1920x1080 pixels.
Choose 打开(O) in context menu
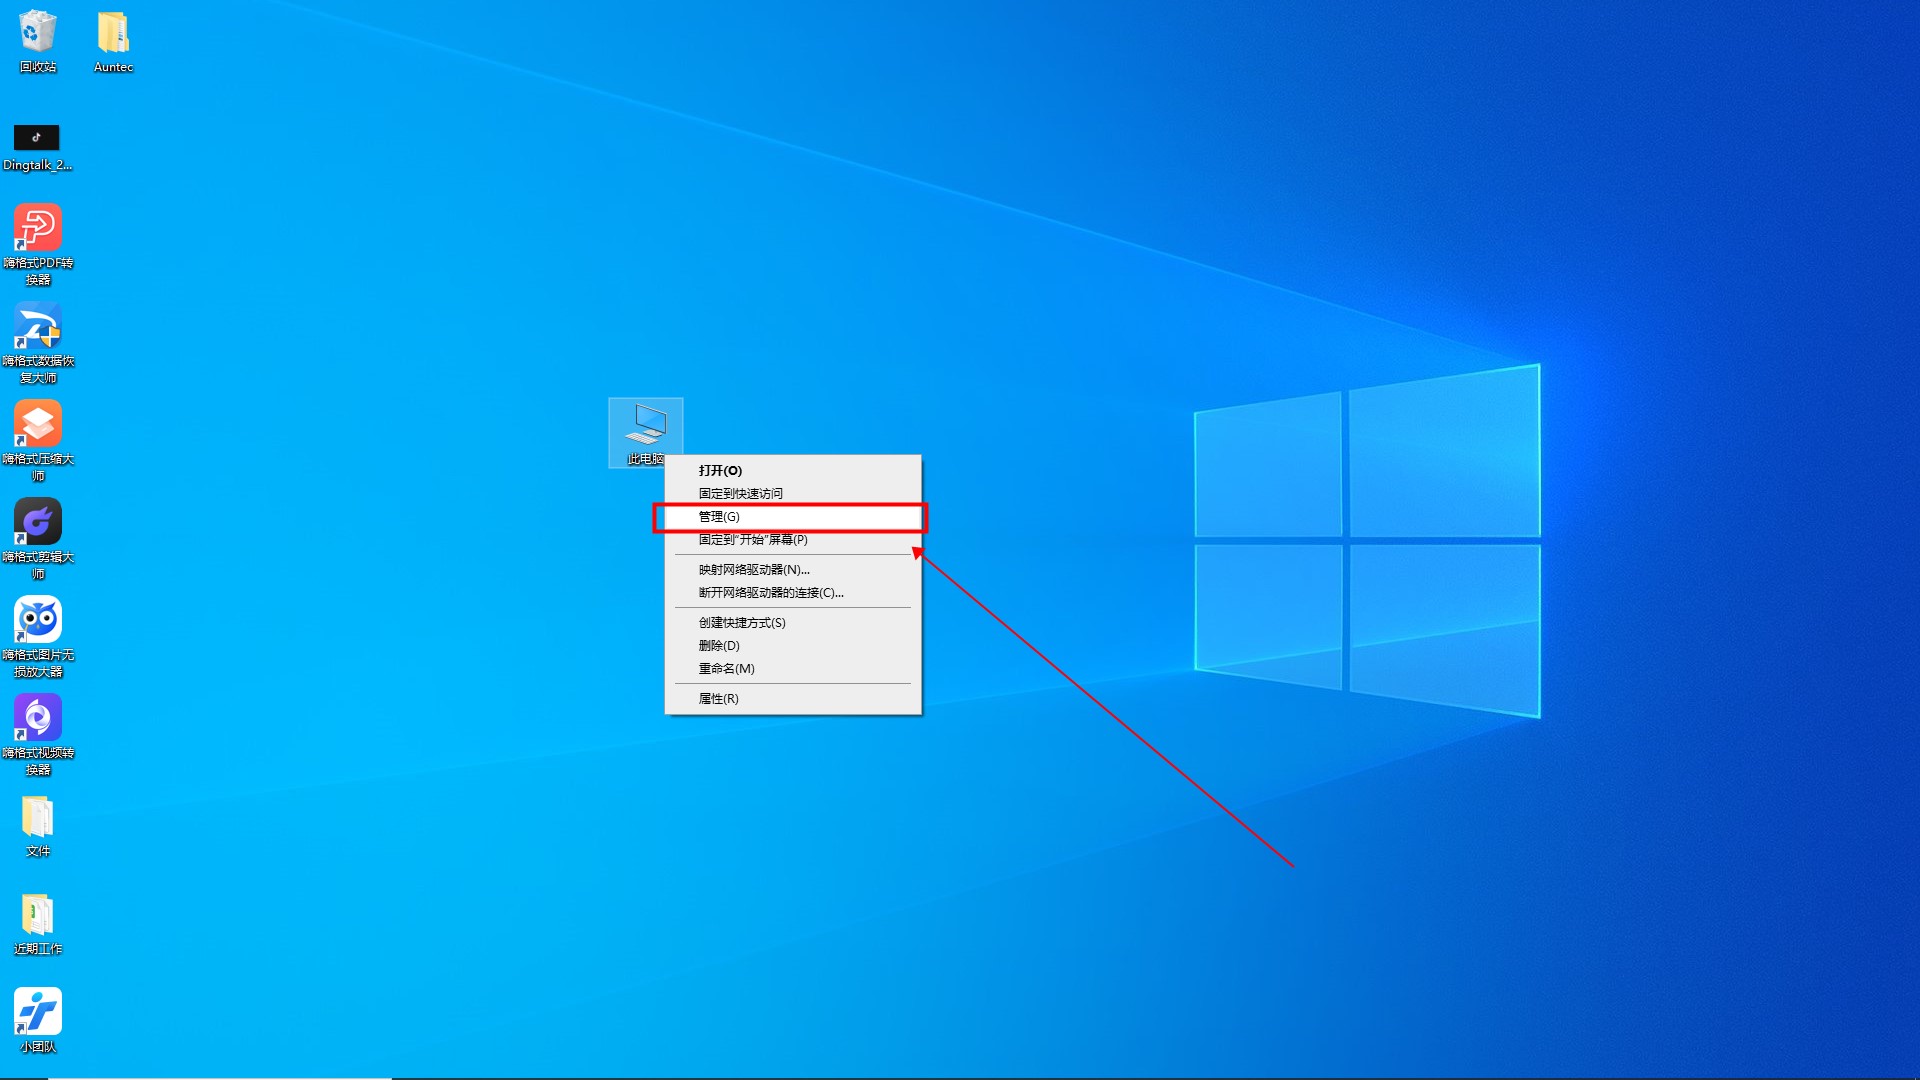[x=793, y=470]
